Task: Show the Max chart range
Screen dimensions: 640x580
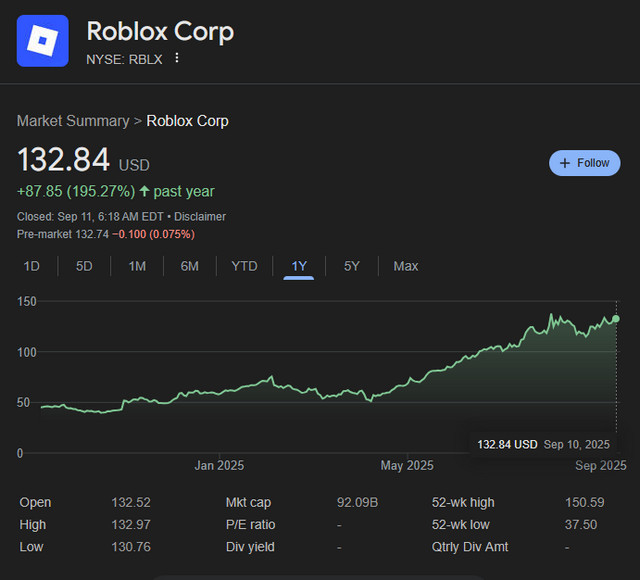Action: coord(406,266)
